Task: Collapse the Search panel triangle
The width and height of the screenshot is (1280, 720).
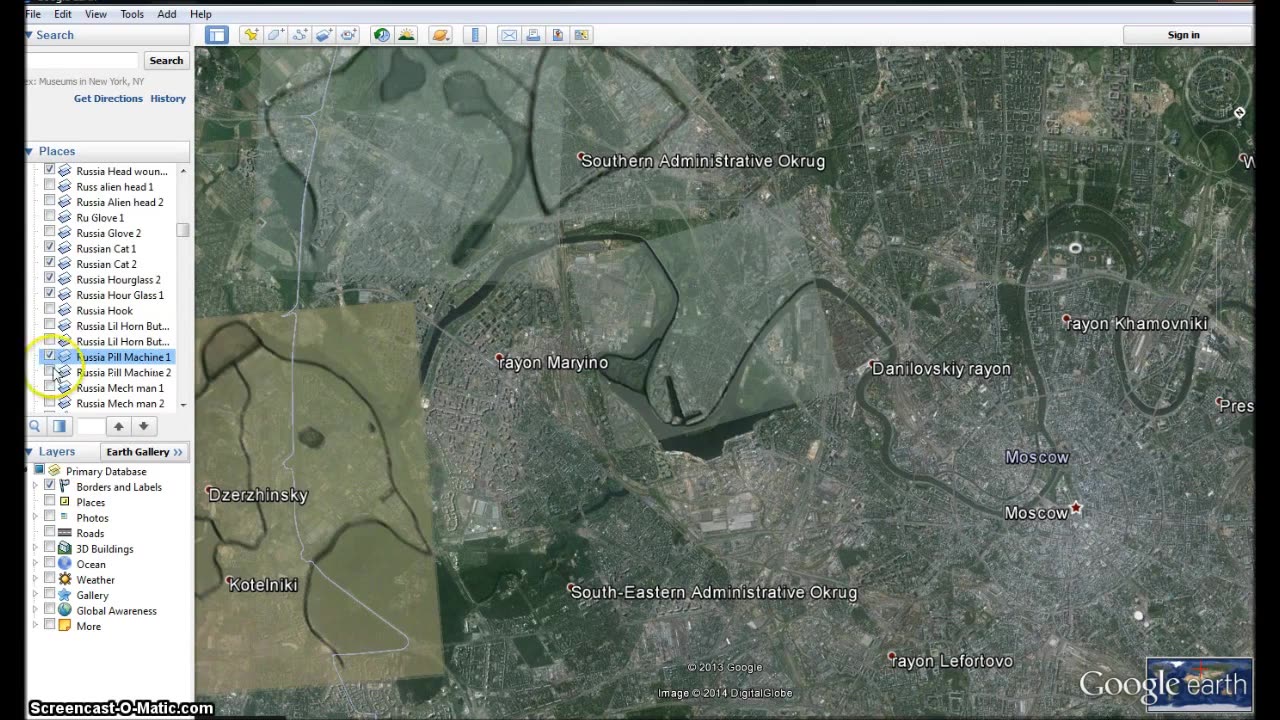Action: point(29,35)
